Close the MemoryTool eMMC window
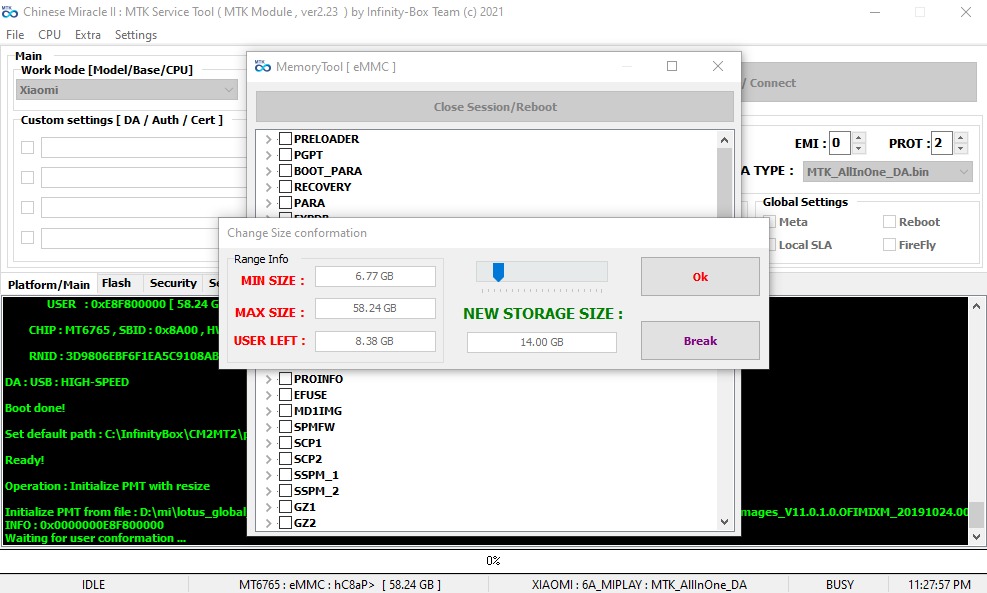Screen dimensions: 987x593 click(x=718, y=66)
